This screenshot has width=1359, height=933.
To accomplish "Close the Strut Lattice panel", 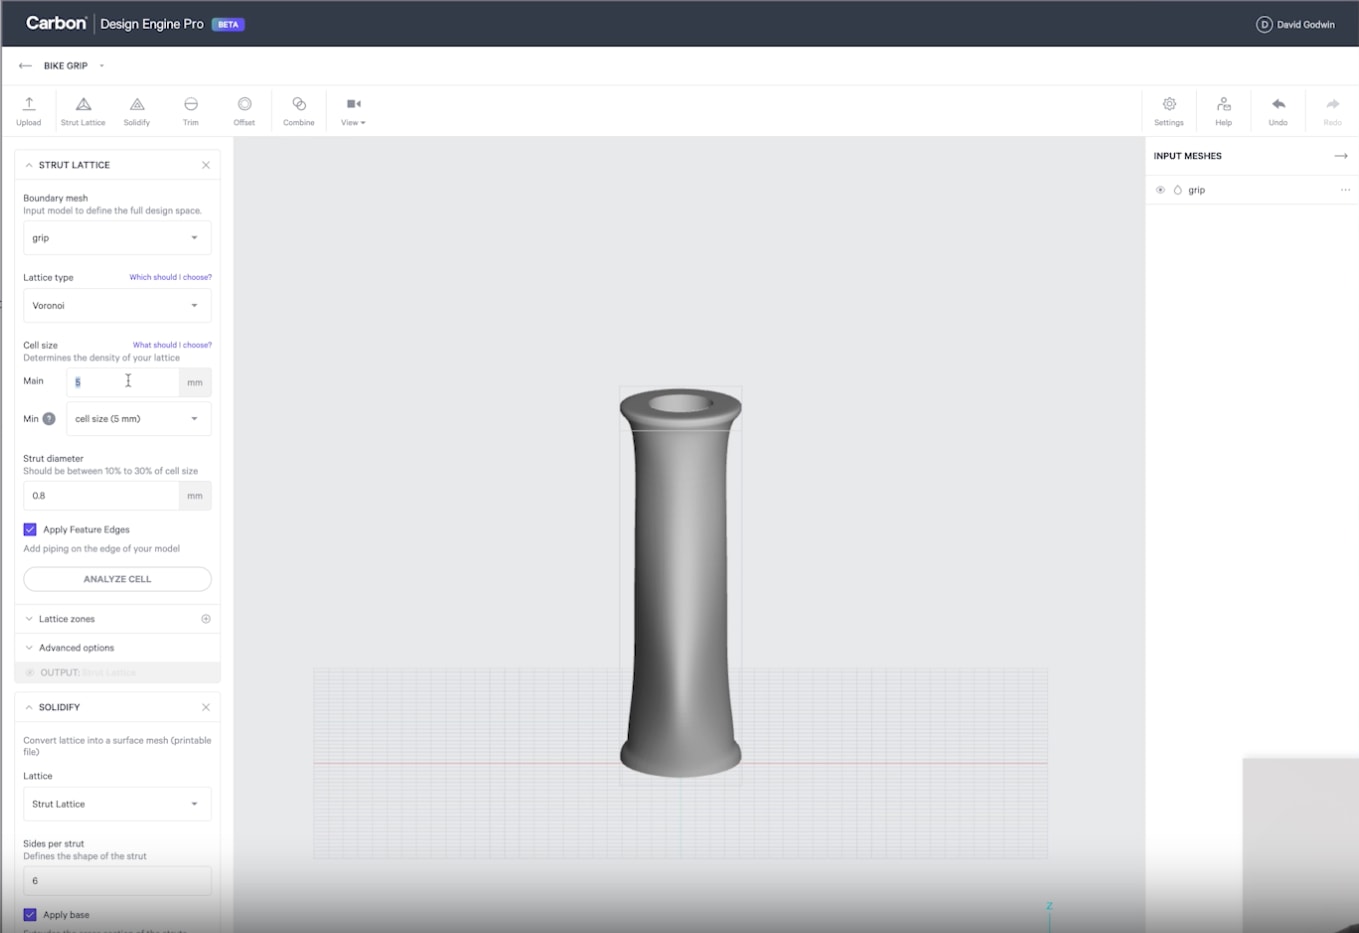I will point(206,165).
